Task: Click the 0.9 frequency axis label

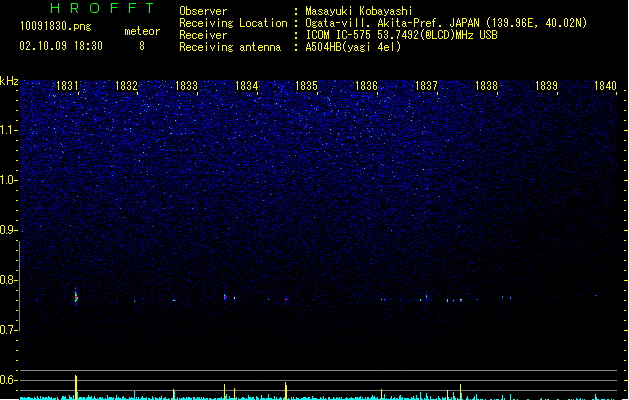Action: click(x=8, y=230)
